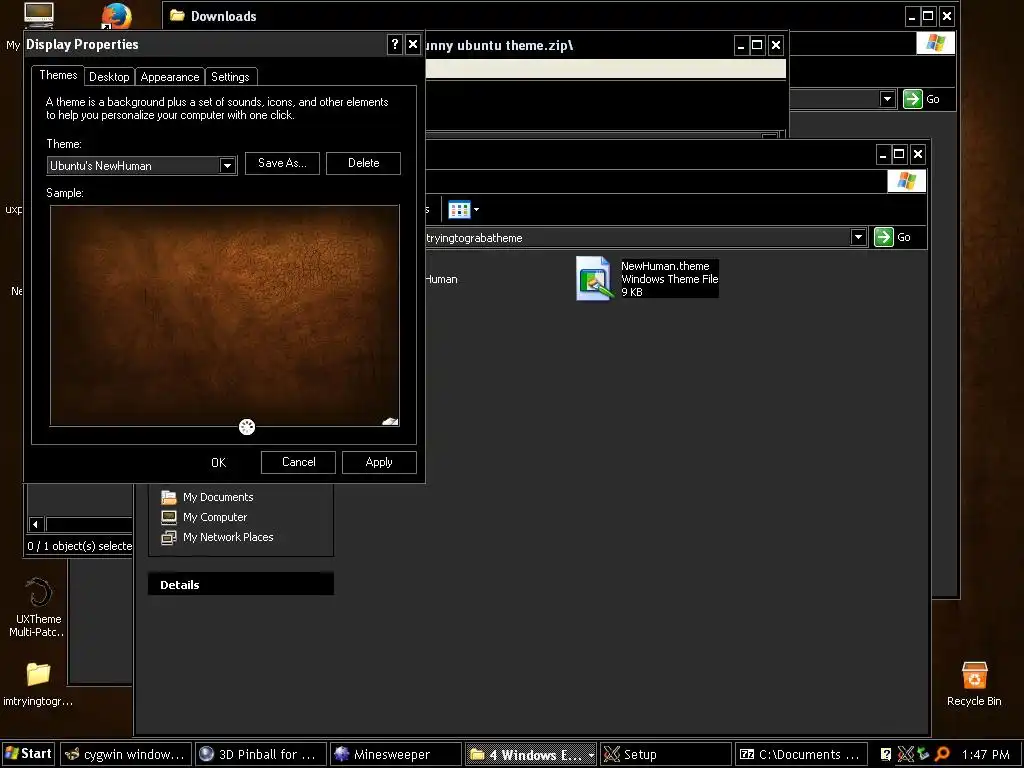Open the Start menu
The width and height of the screenshot is (1024, 768).
28,754
